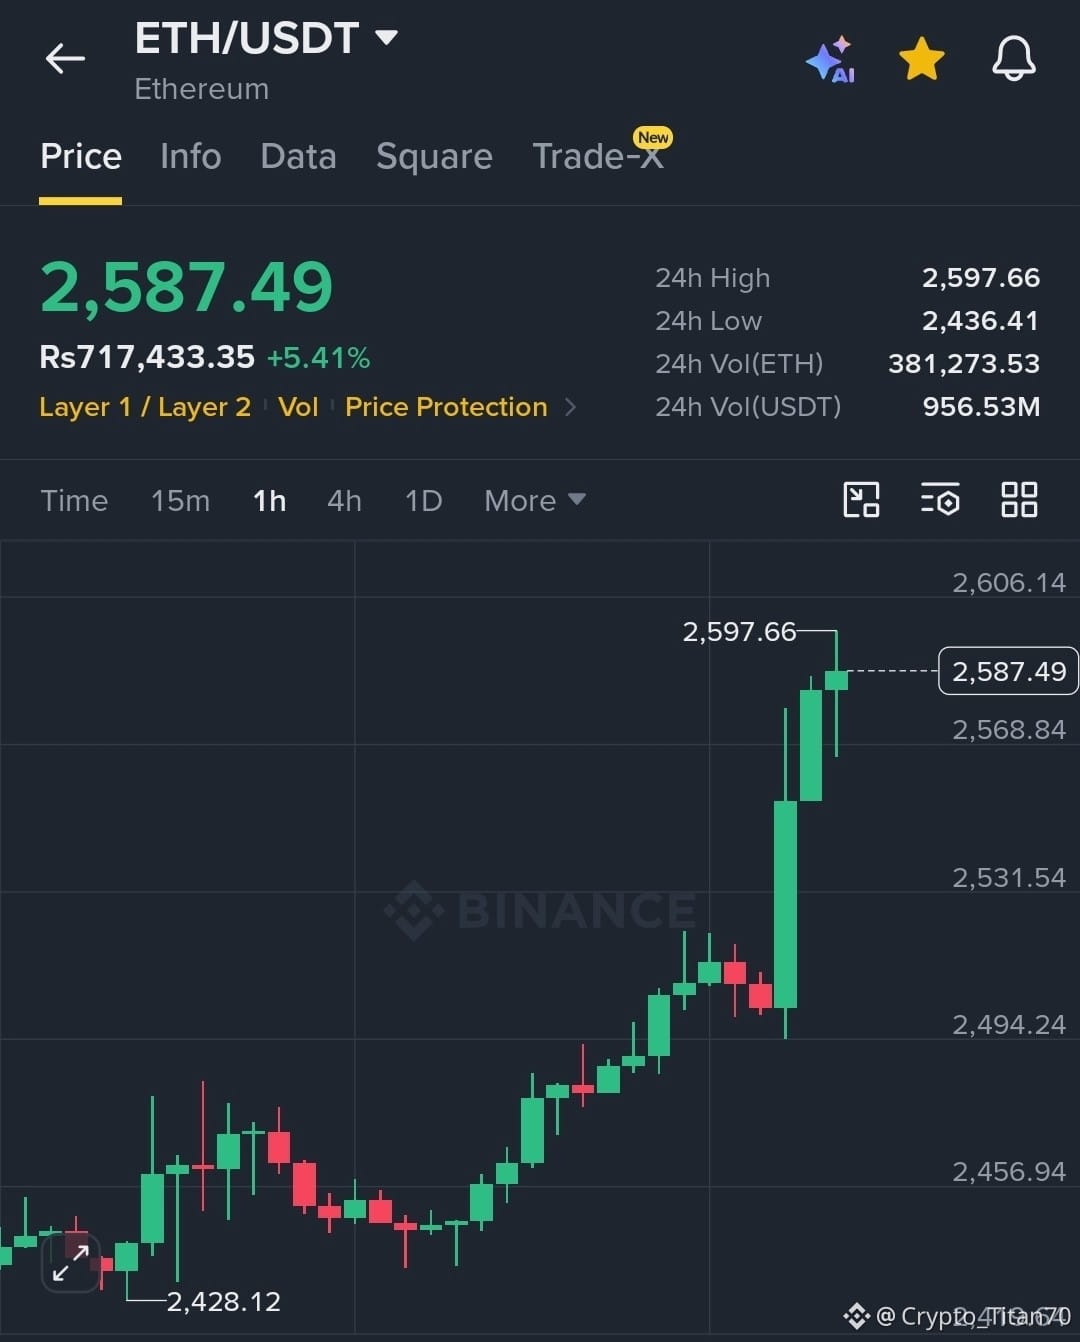Tap the 2,587.49 current price label on chart
1080x1342 pixels.
tap(1008, 671)
